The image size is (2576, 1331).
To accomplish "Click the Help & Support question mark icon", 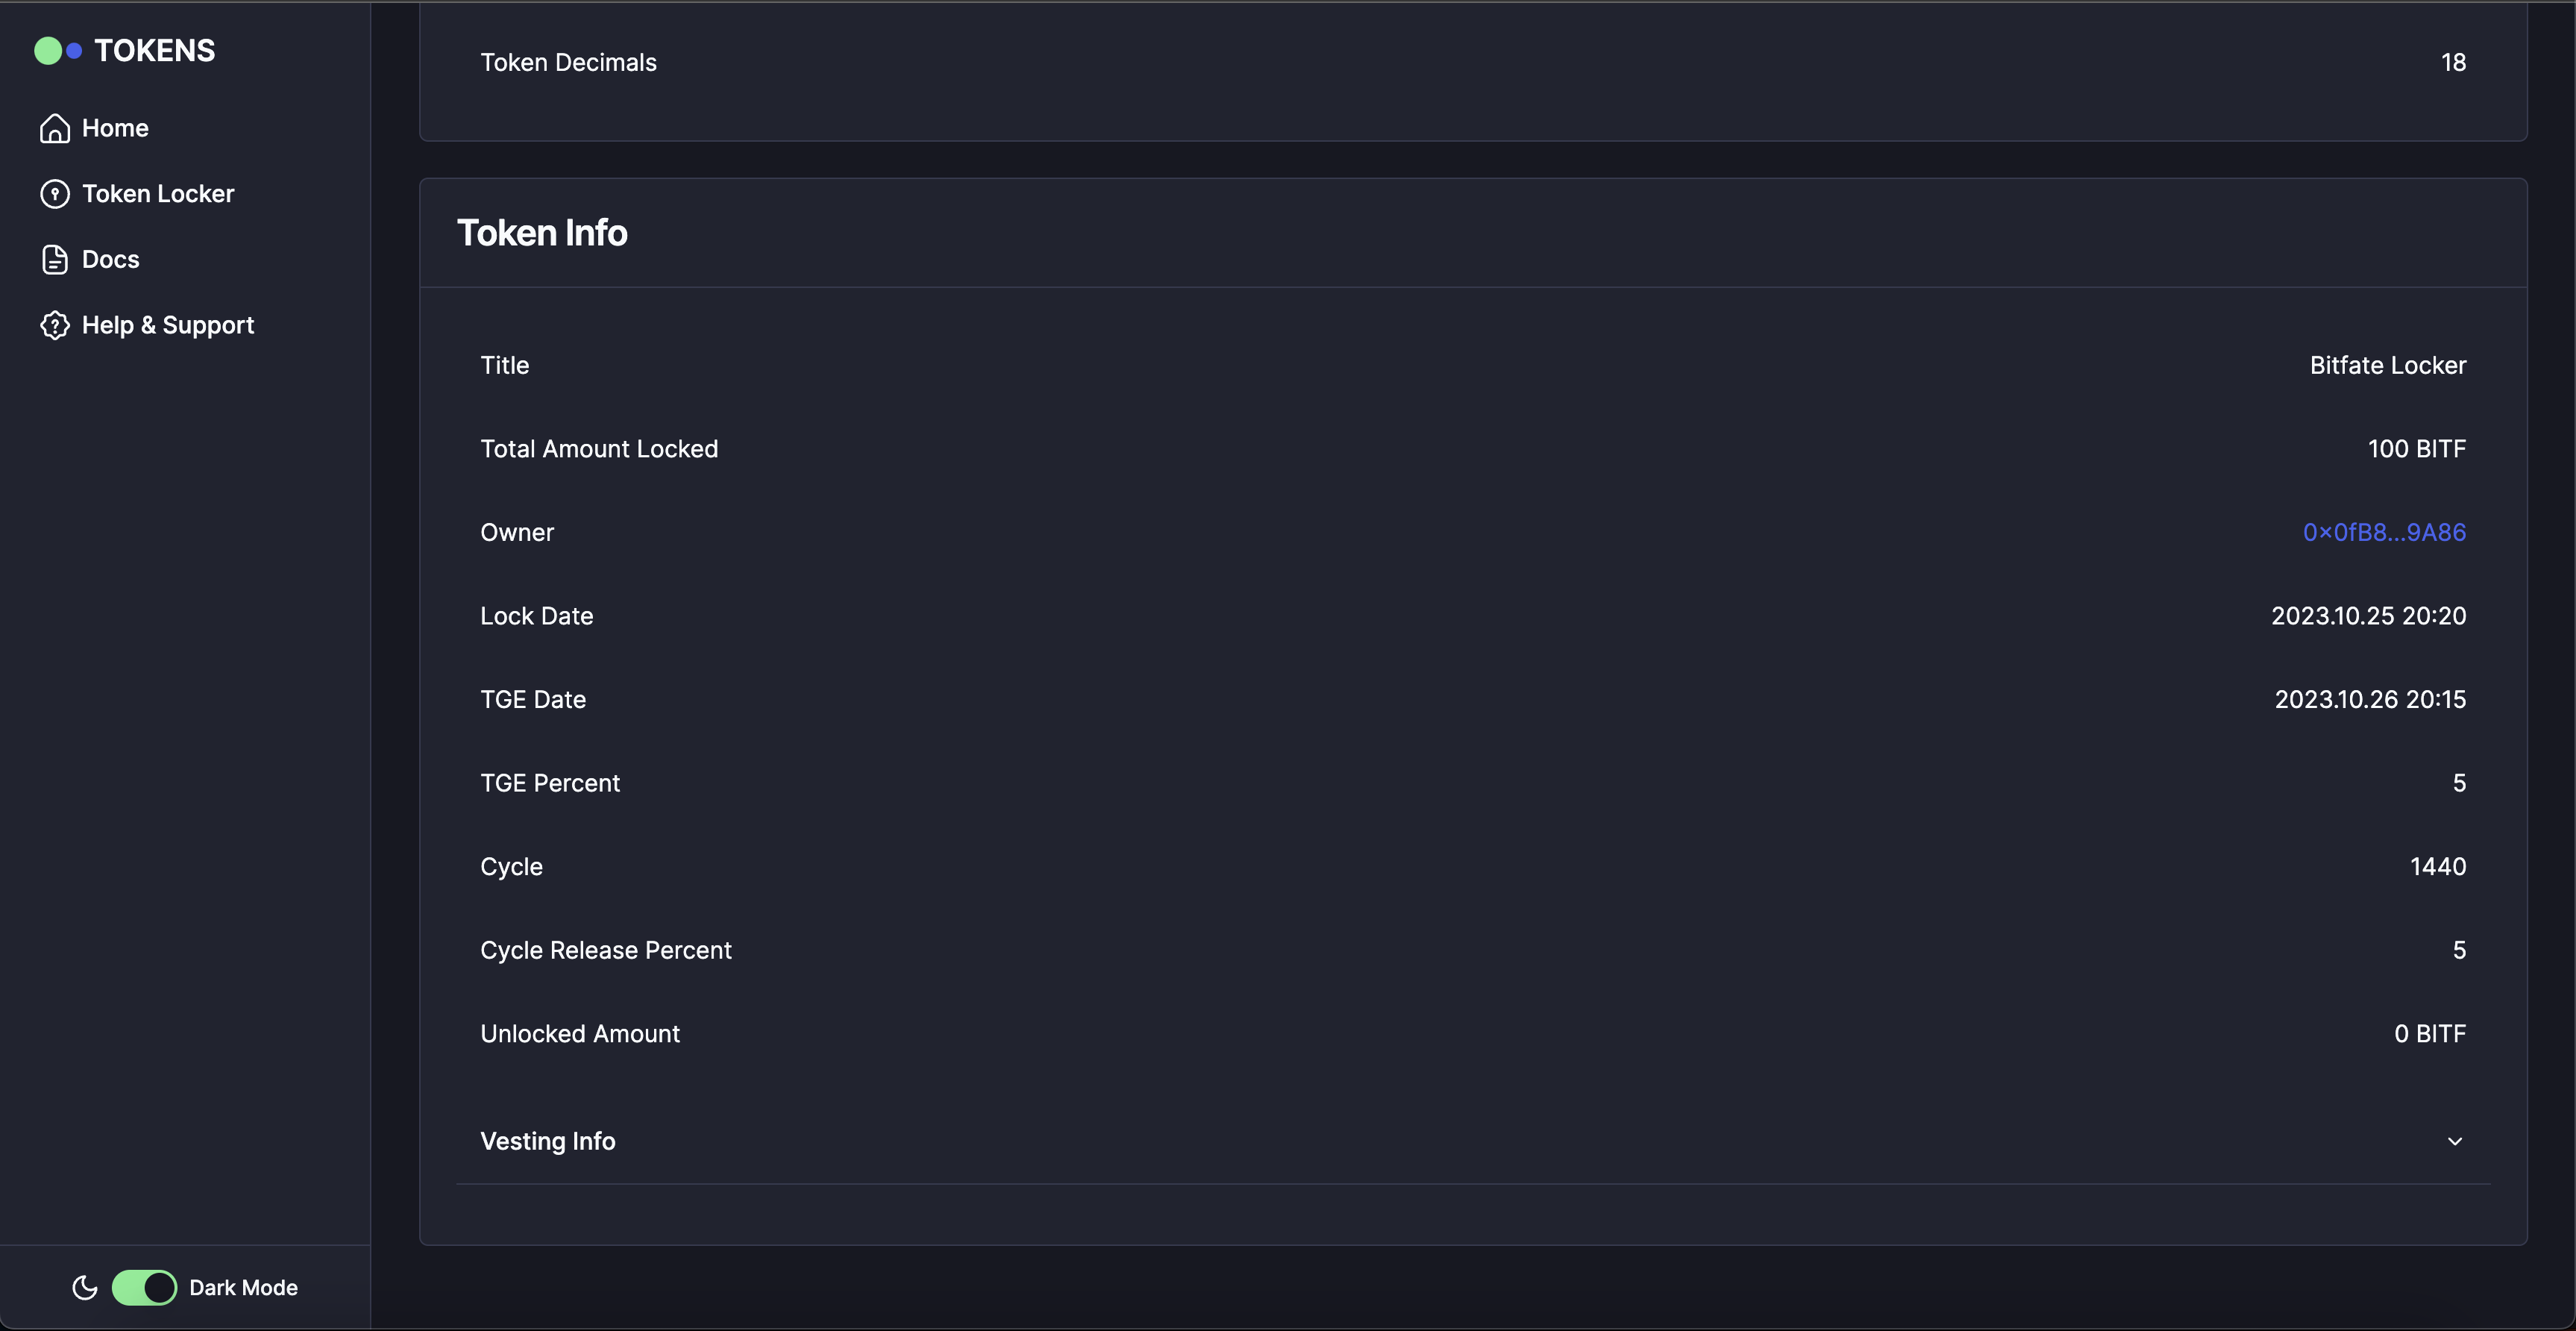I will [54, 325].
